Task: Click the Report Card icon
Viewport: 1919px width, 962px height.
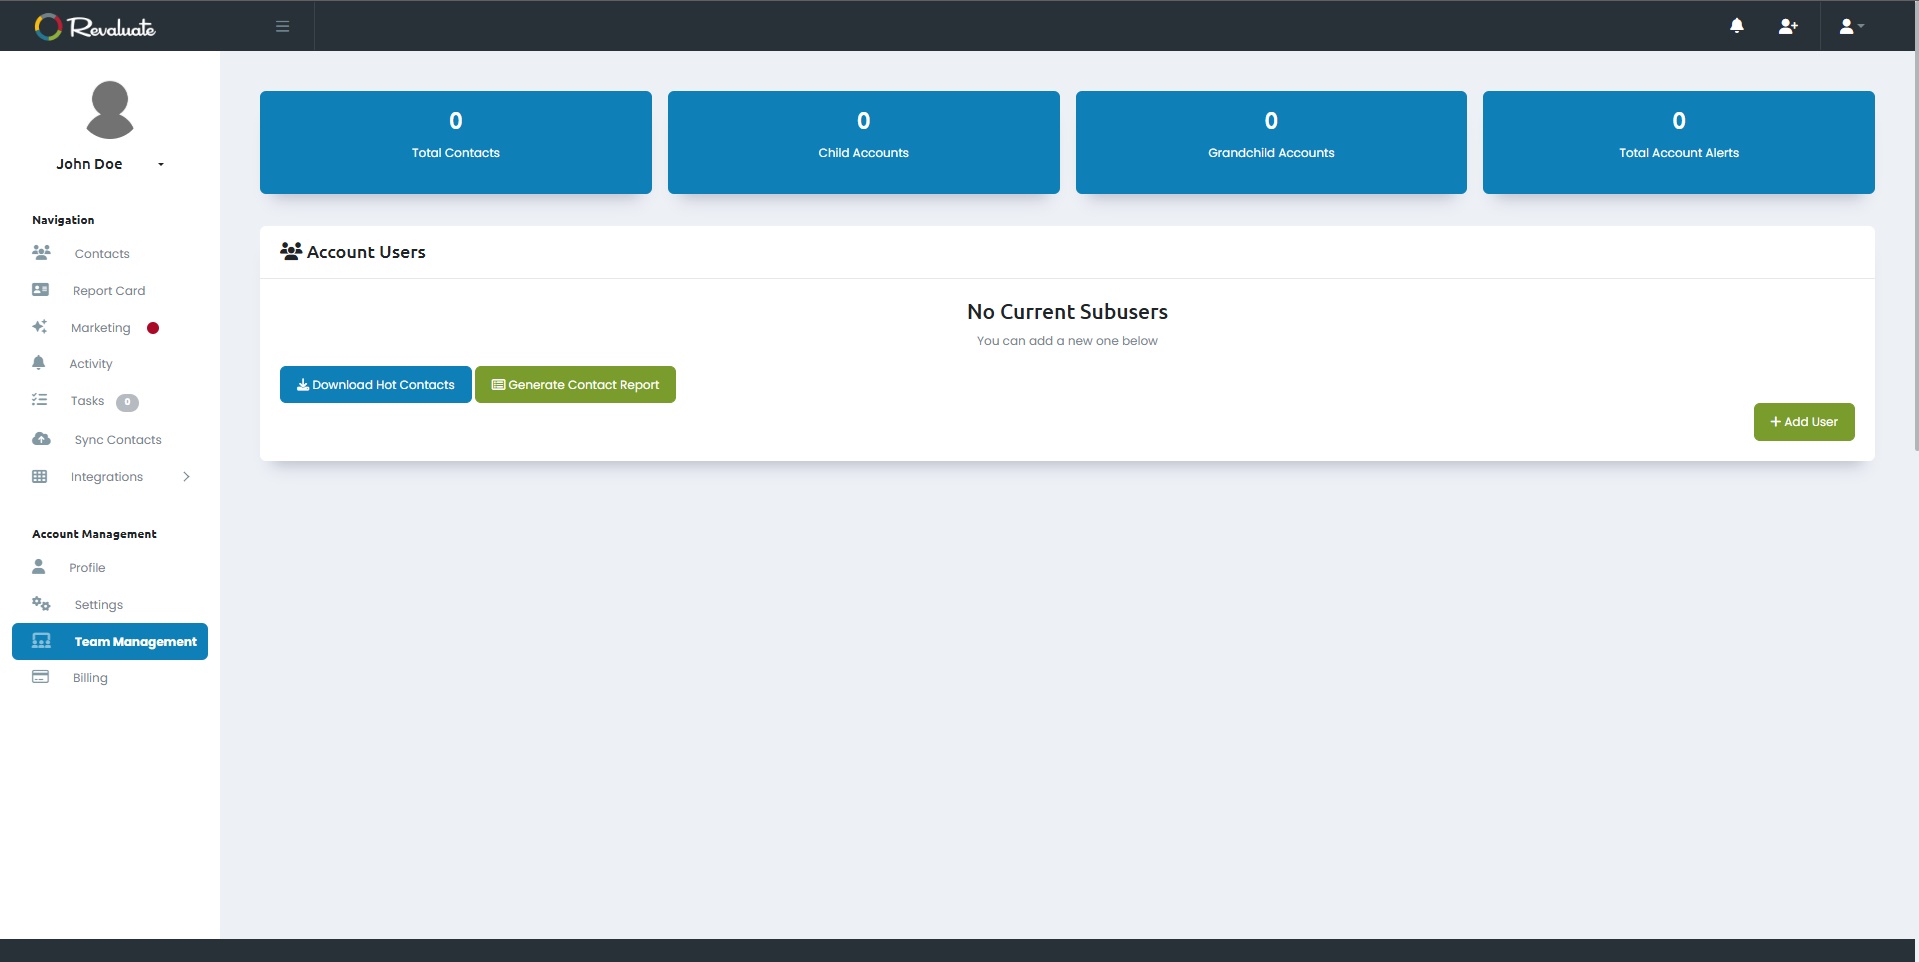Action: tap(40, 290)
